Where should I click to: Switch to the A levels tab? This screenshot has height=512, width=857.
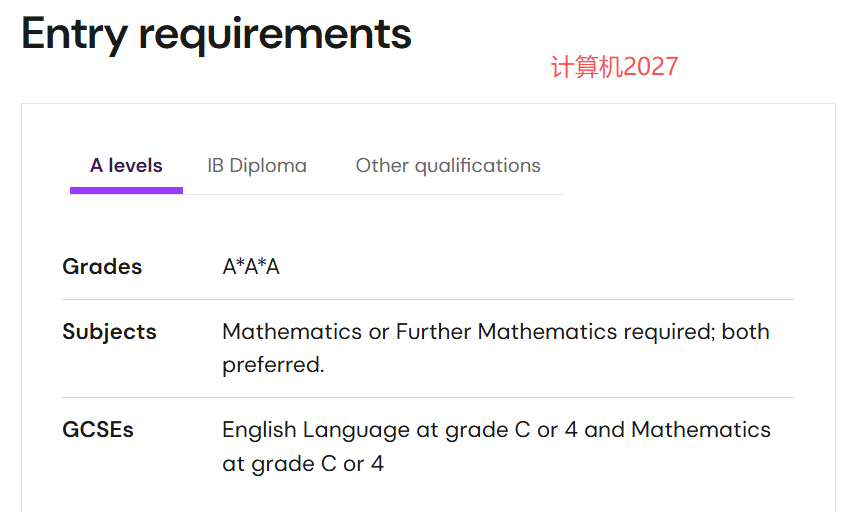[126, 166]
